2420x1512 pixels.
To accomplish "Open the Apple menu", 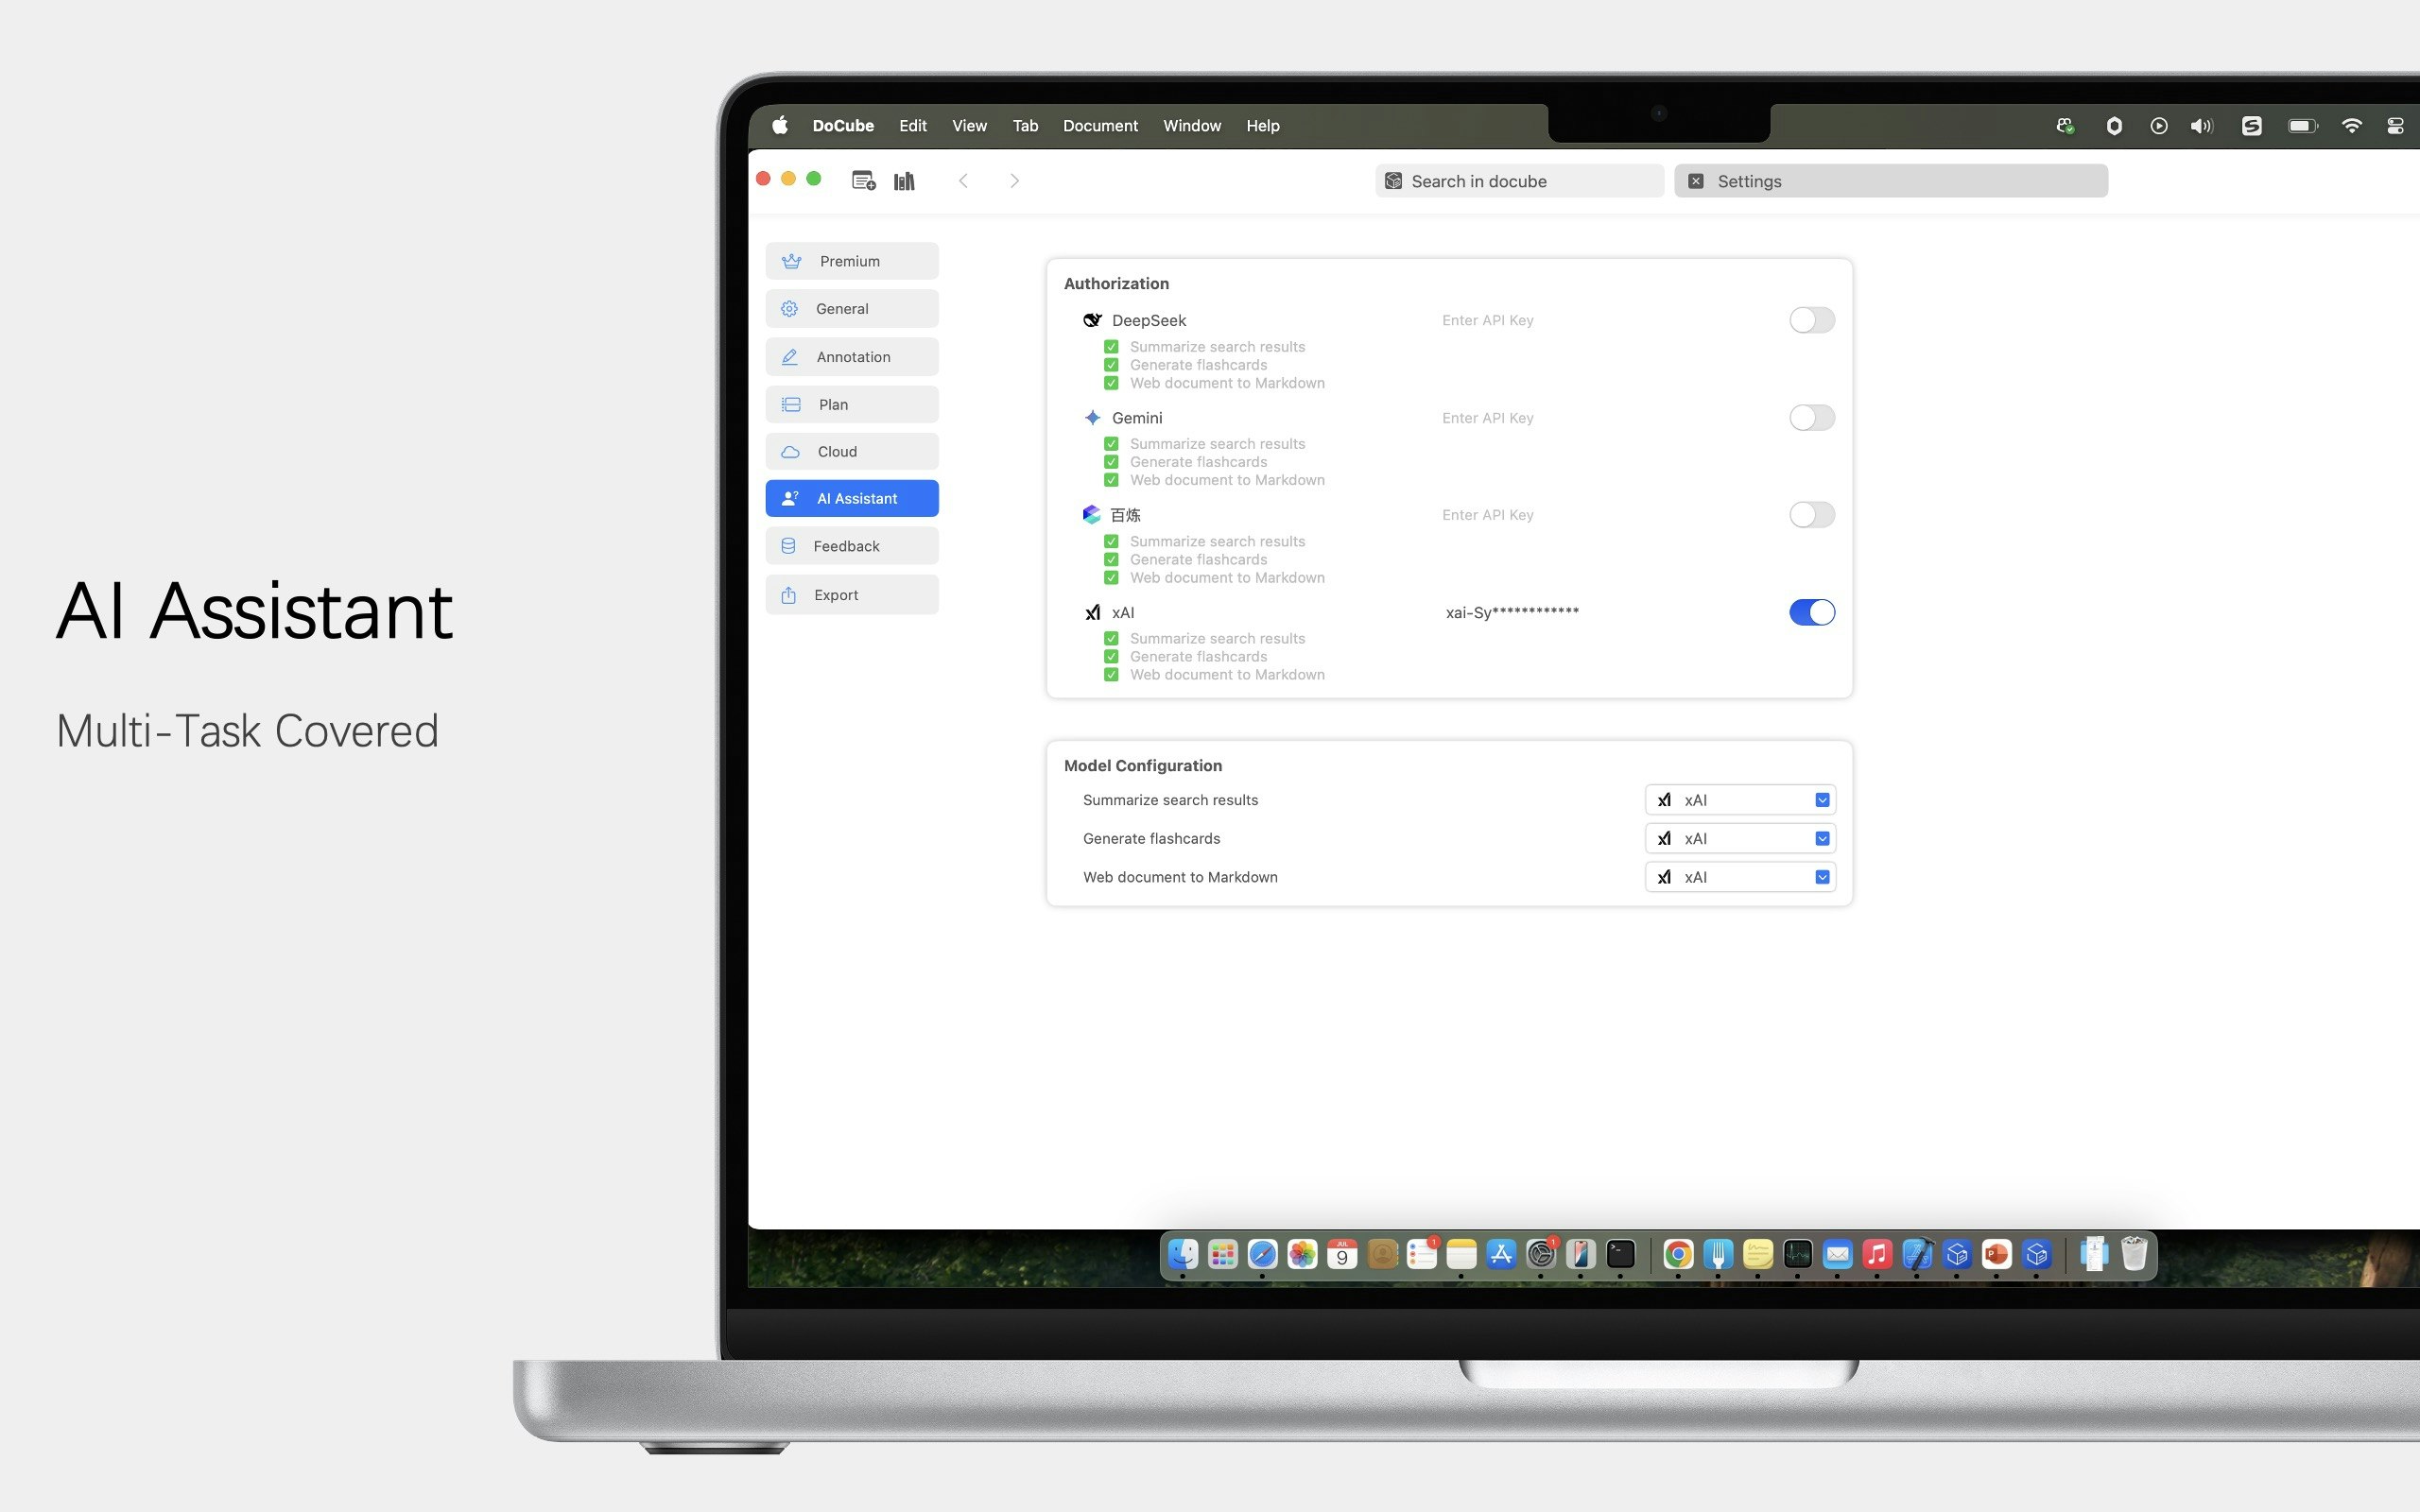I will [x=780, y=125].
